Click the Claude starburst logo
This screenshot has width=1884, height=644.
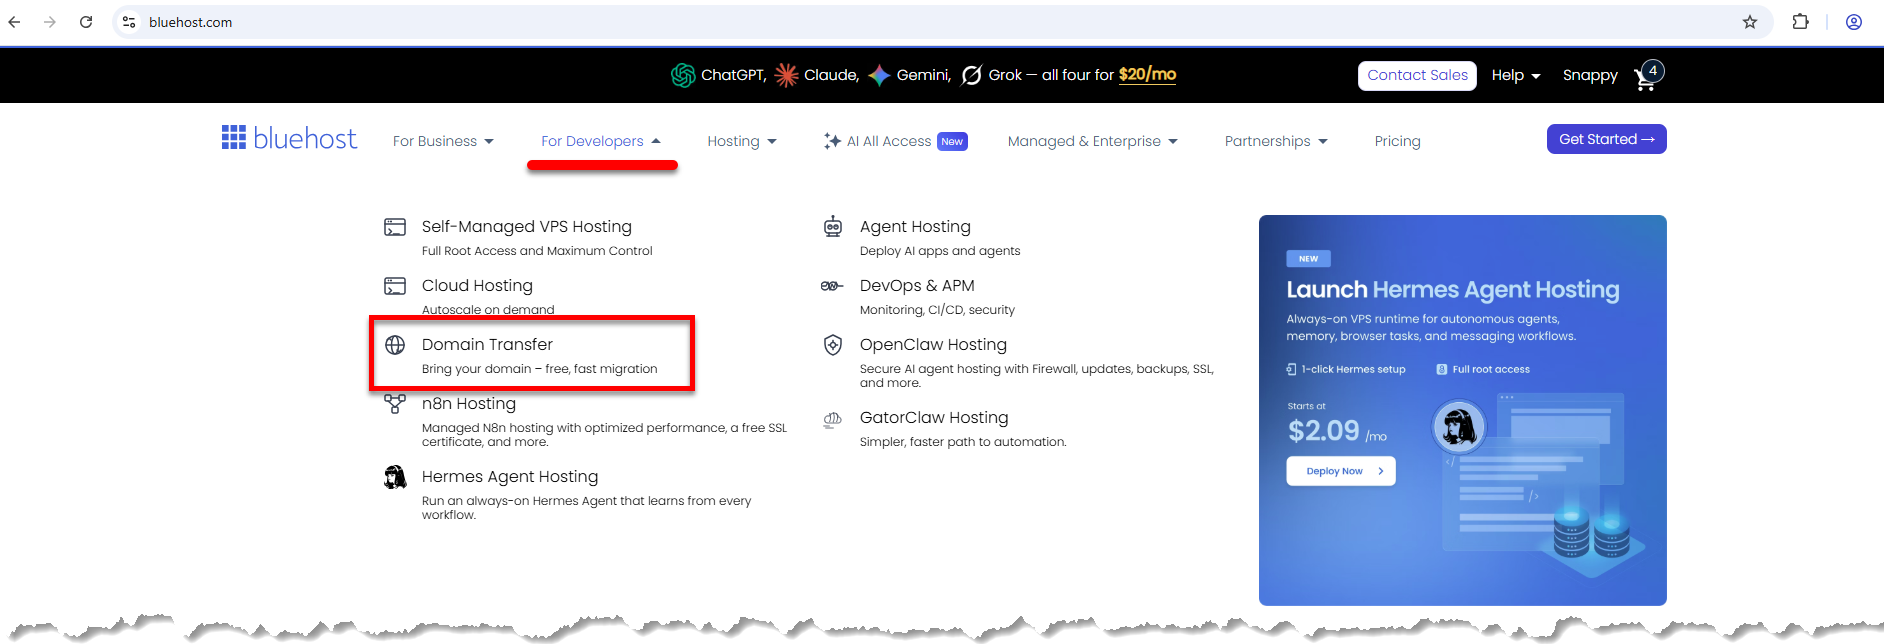(787, 75)
